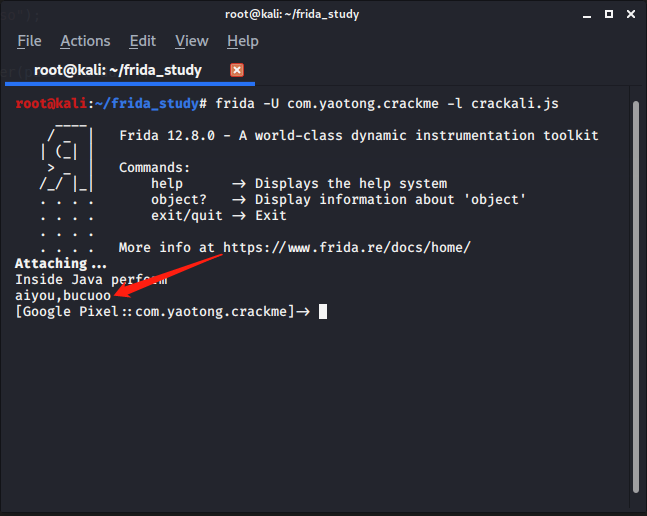This screenshot has width=647, height=516.
Task: Open the View menu
Action: [191, 41]
